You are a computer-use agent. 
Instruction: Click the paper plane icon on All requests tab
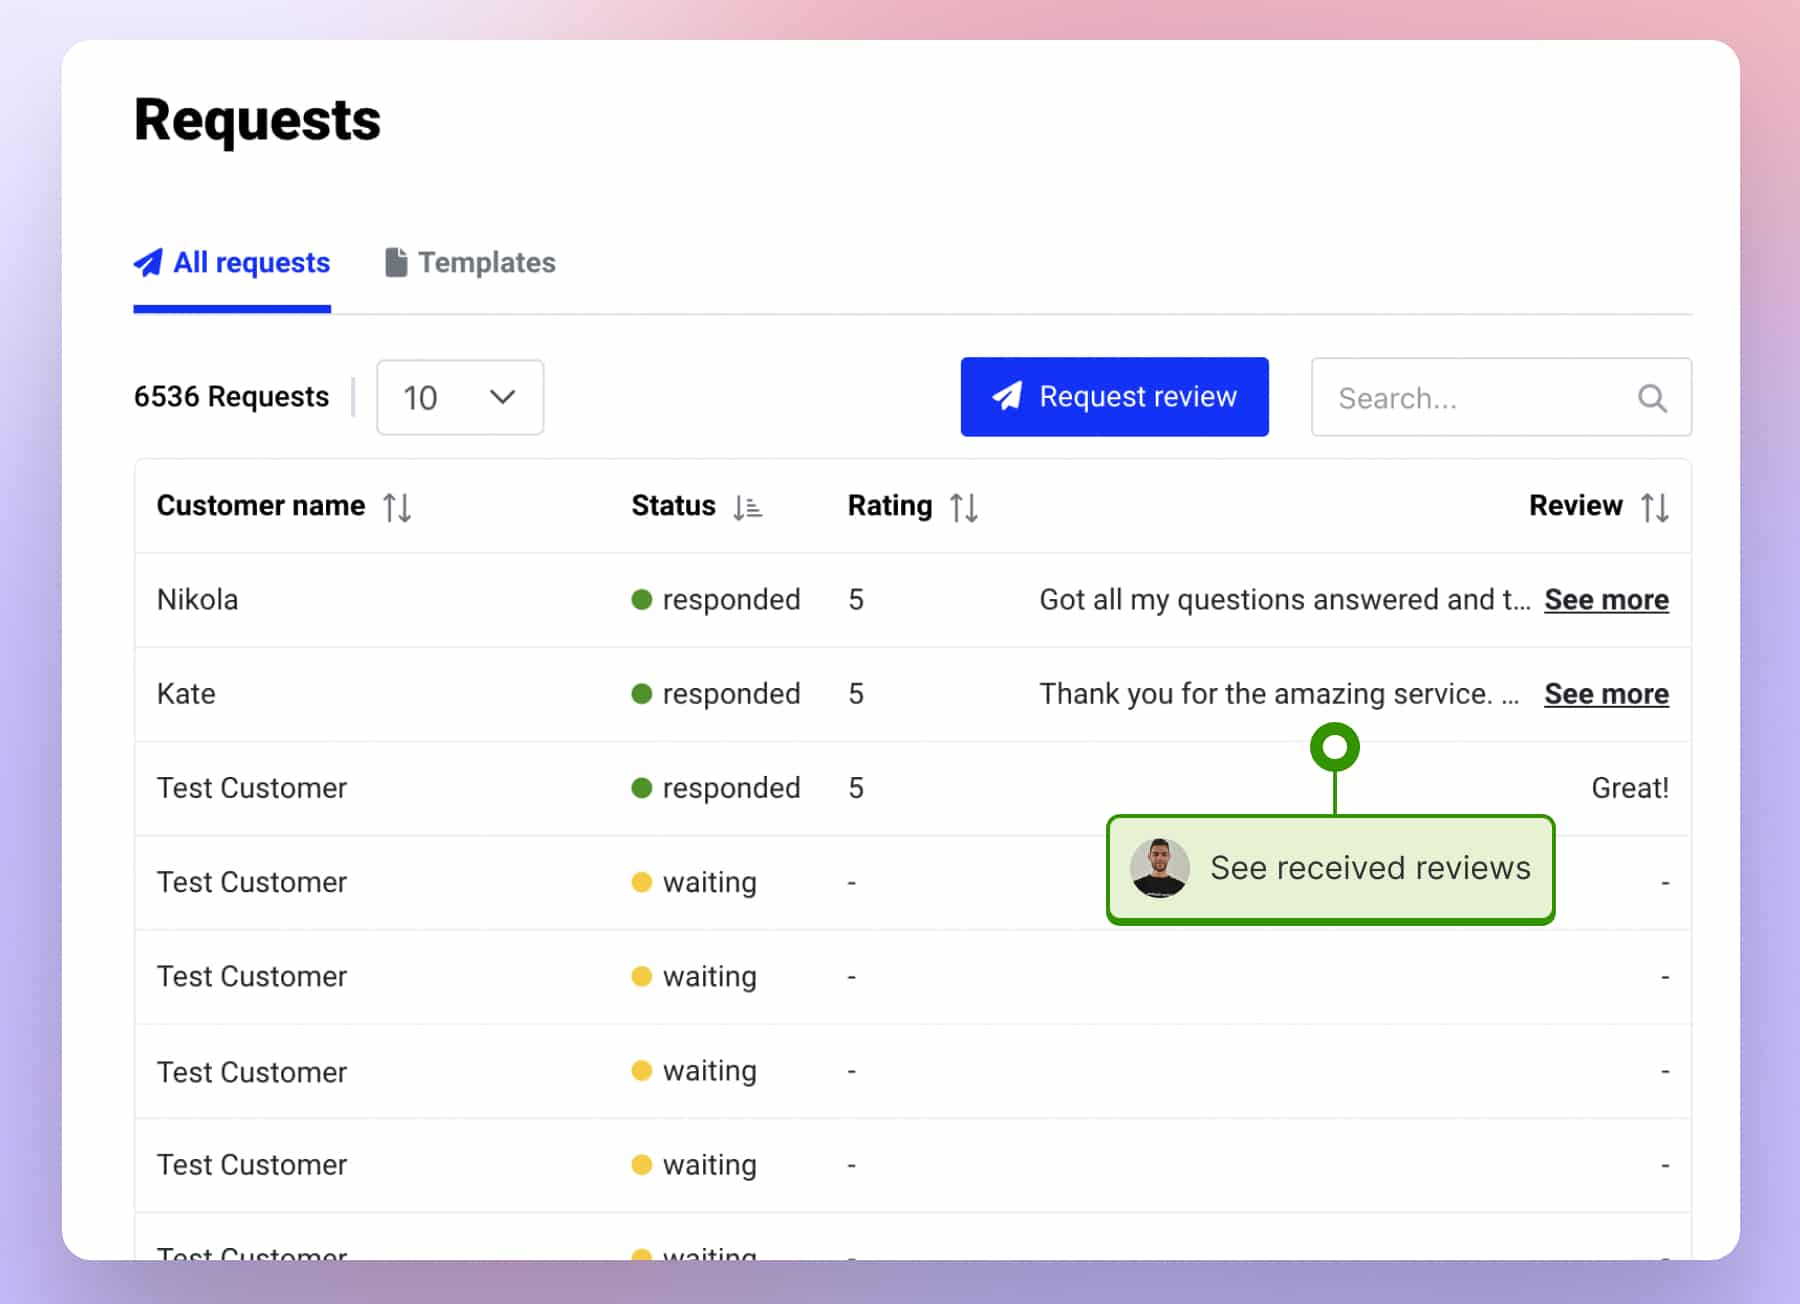point(147,262)
